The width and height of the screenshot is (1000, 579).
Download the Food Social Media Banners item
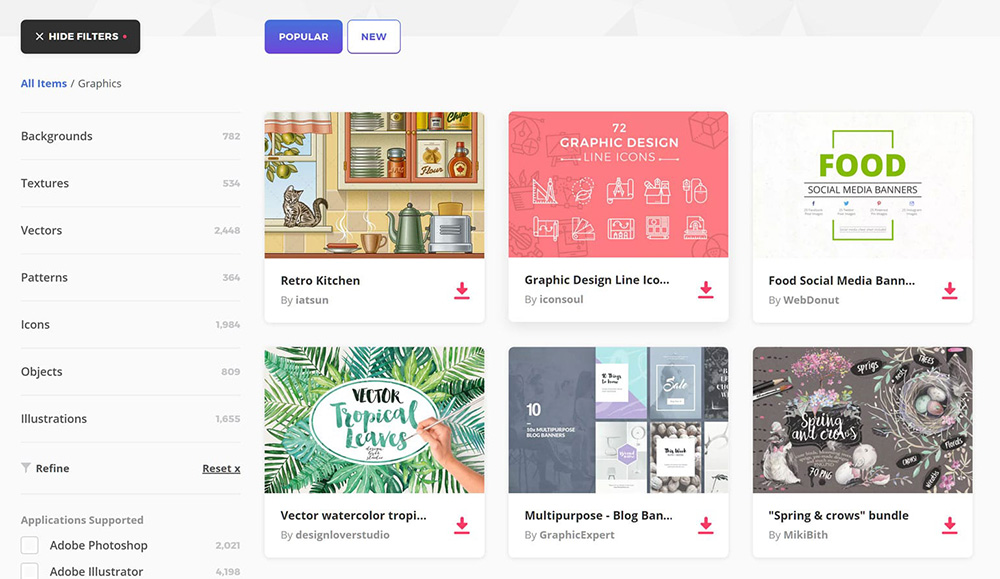tap(949, 290)
